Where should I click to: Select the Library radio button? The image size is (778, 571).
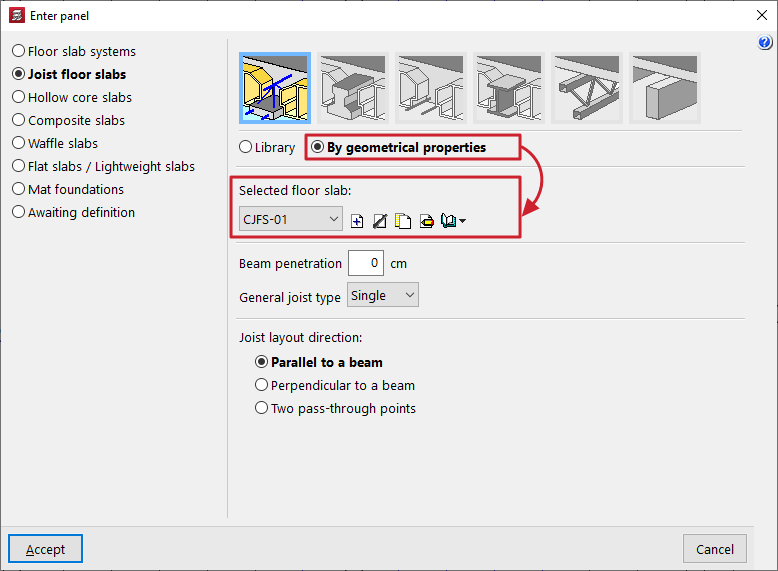point(267,147)
